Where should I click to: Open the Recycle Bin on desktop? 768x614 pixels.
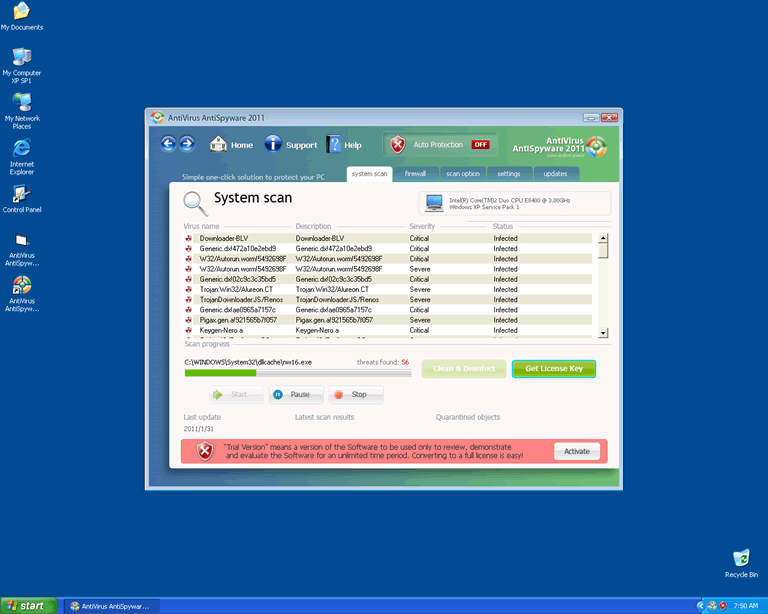[741, 558]
